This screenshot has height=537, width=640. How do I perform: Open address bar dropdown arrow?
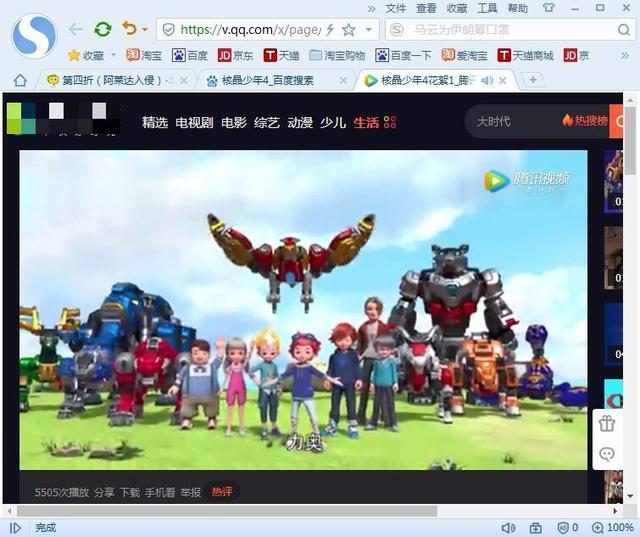pyautogui.click(x=369, y=30)
